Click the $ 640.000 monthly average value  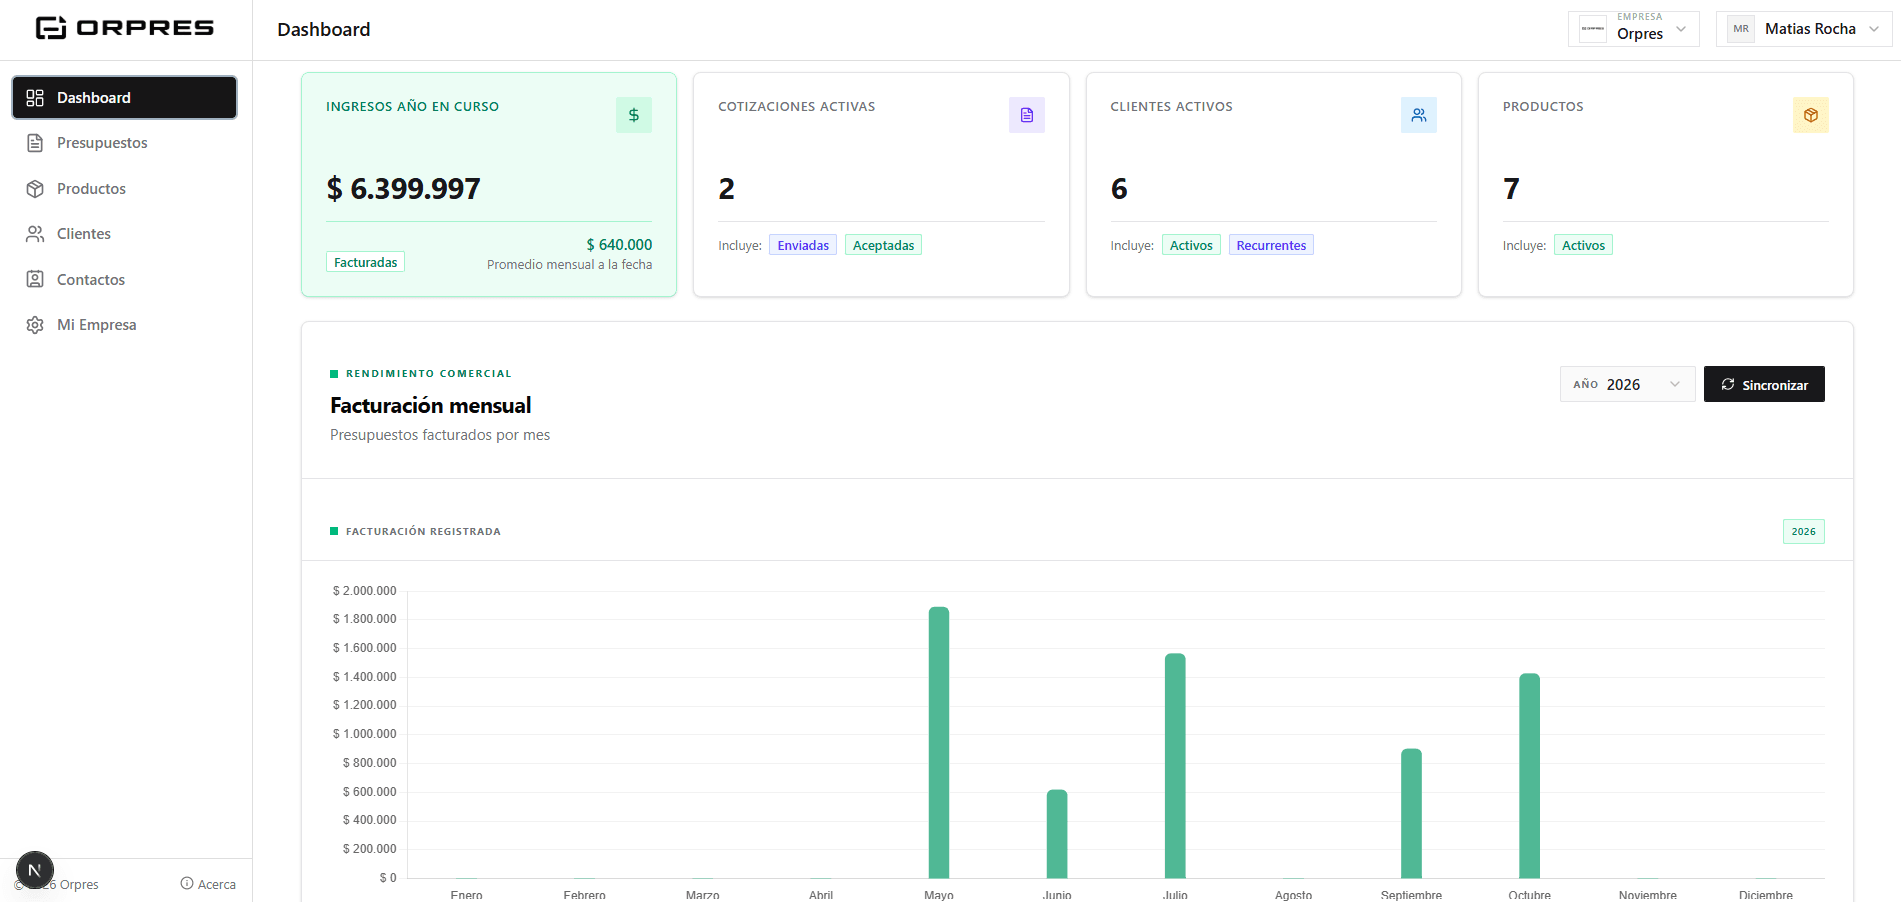pyautogui.click(x=619, y=245)
